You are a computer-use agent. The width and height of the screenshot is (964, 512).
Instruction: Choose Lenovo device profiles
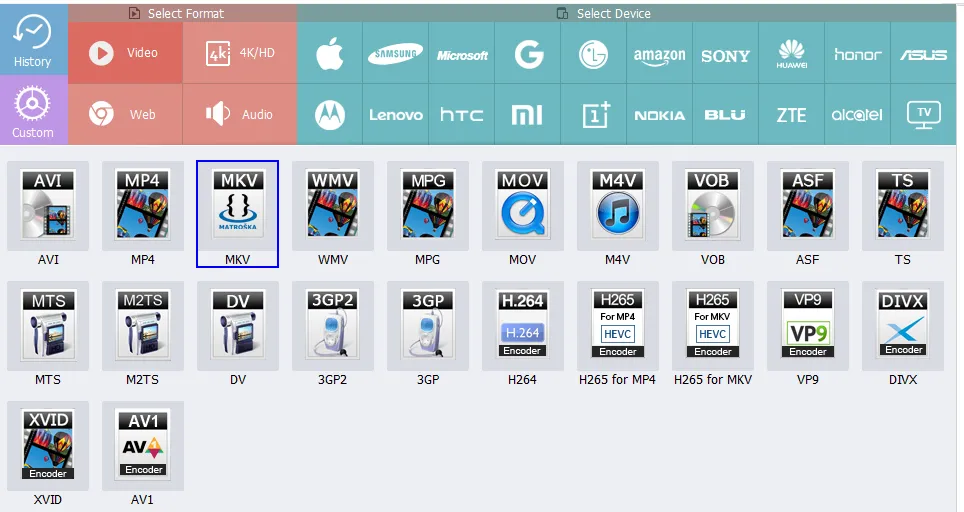(395, 114)
